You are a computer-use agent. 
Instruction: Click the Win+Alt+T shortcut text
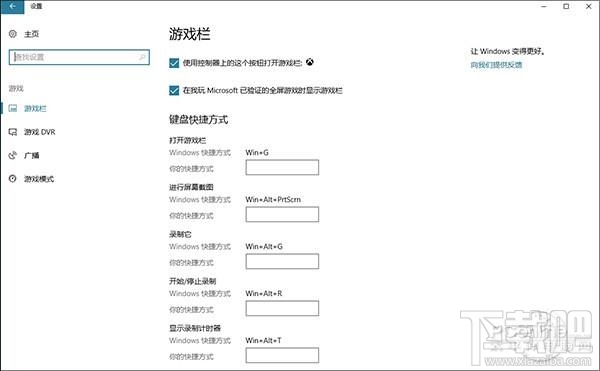(264, 340)
